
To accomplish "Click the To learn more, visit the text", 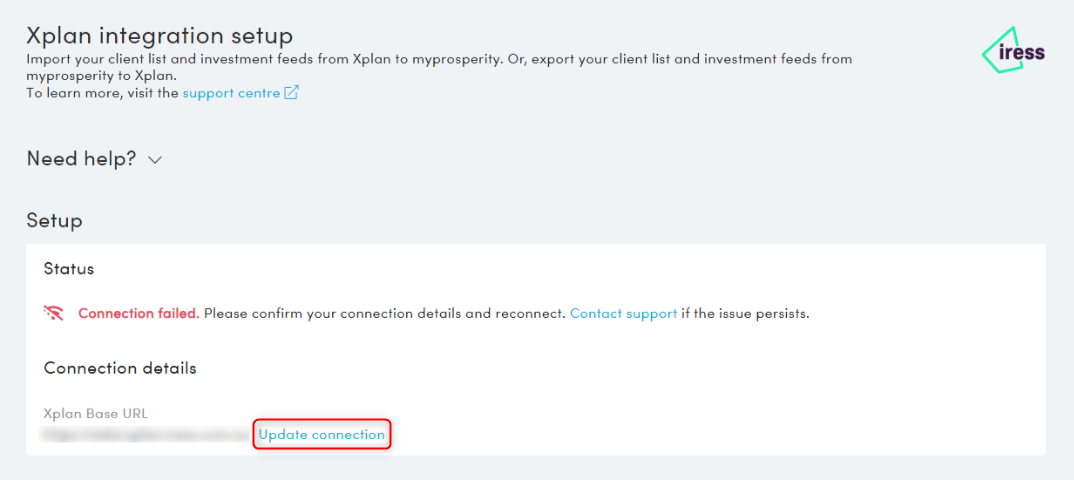I will click(102, 93).
